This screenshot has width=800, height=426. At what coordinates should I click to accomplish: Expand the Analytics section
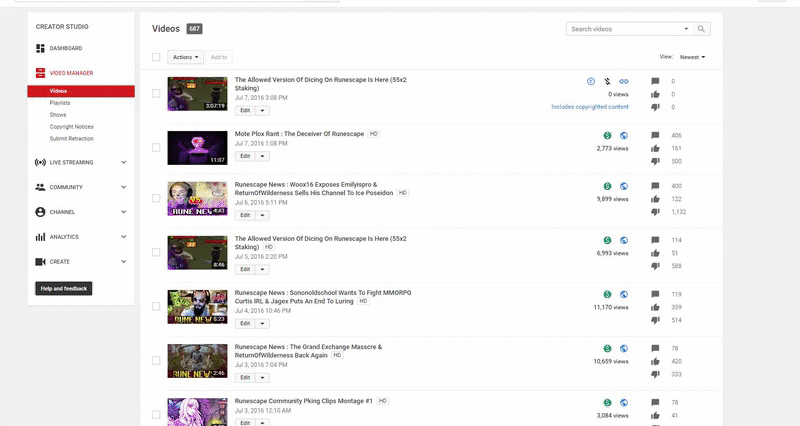pyautogui.click(x=123, y=237)
